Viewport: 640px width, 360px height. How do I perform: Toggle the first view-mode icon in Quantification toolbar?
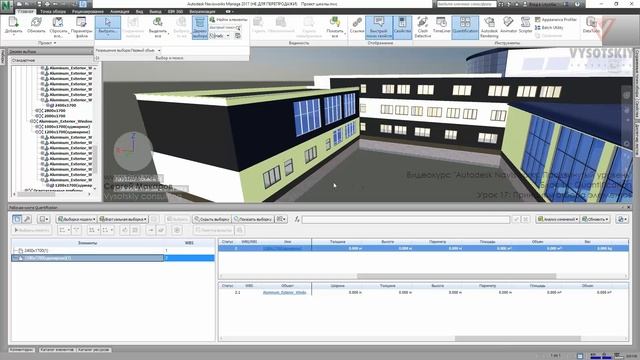pyautogui.click(x=17, y=219)
